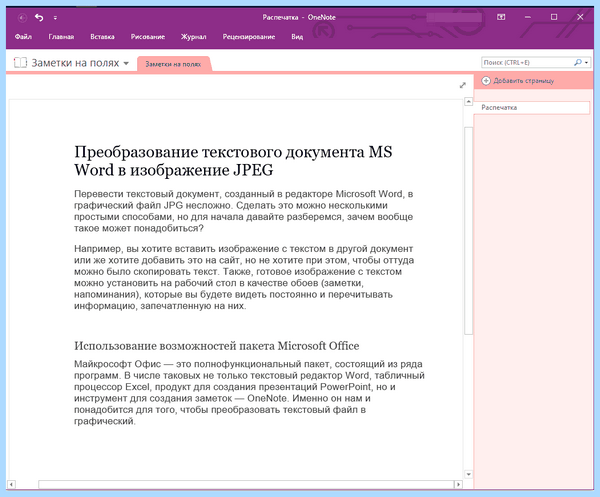Click paragraph starting 'Перевести текстовый документ'
Screen dimensions: 600x497
(x=243, y=211)
